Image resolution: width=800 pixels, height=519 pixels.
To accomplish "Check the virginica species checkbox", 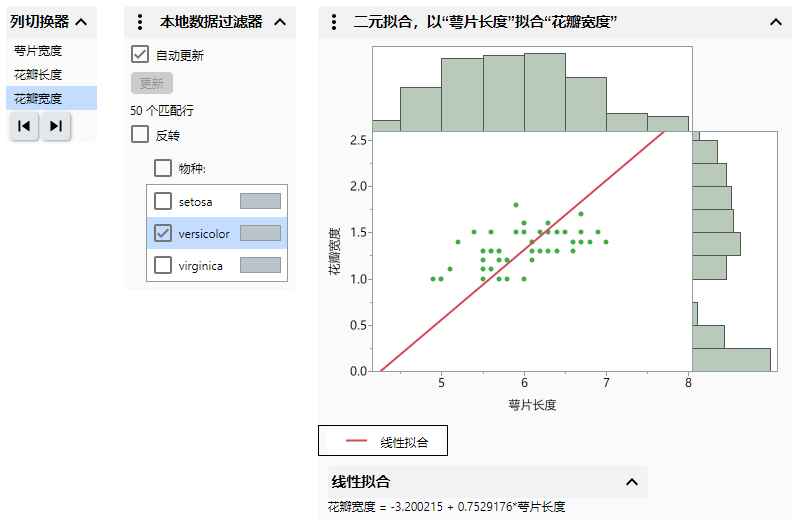I will click(x=163, y=265).
